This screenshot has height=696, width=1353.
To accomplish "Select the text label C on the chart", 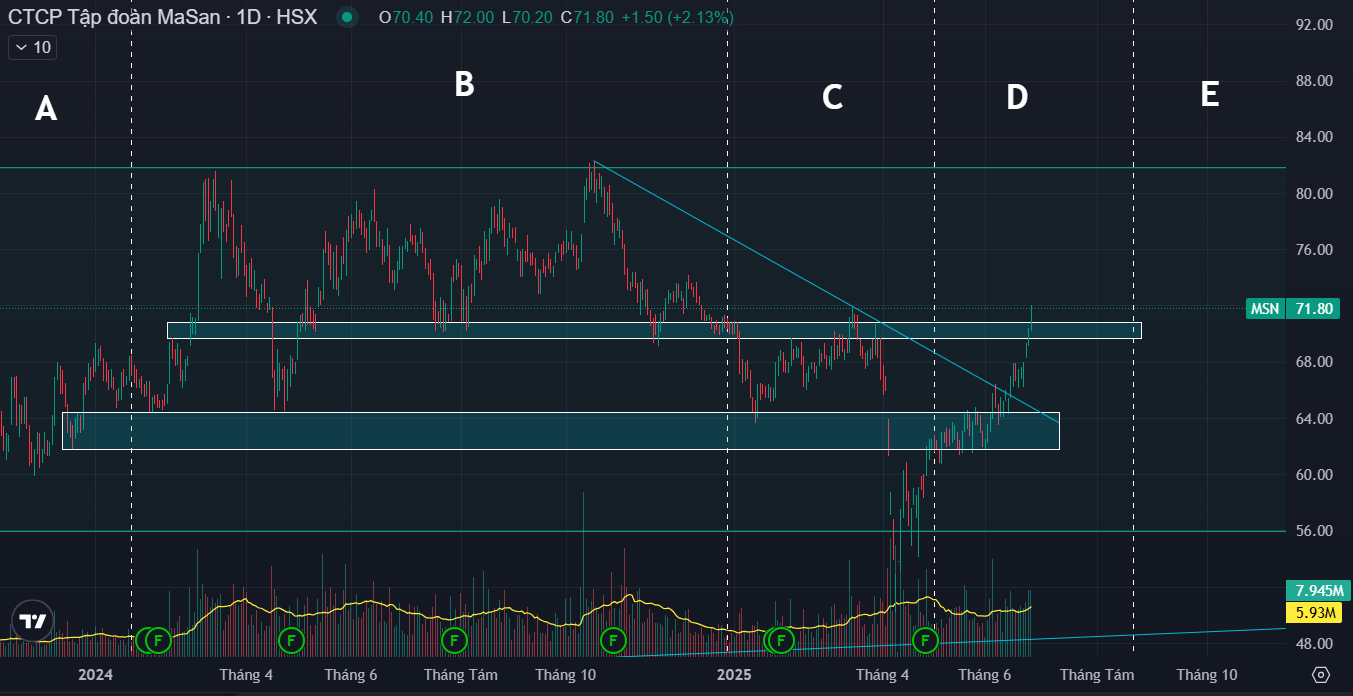I will [x=832, y=97].
